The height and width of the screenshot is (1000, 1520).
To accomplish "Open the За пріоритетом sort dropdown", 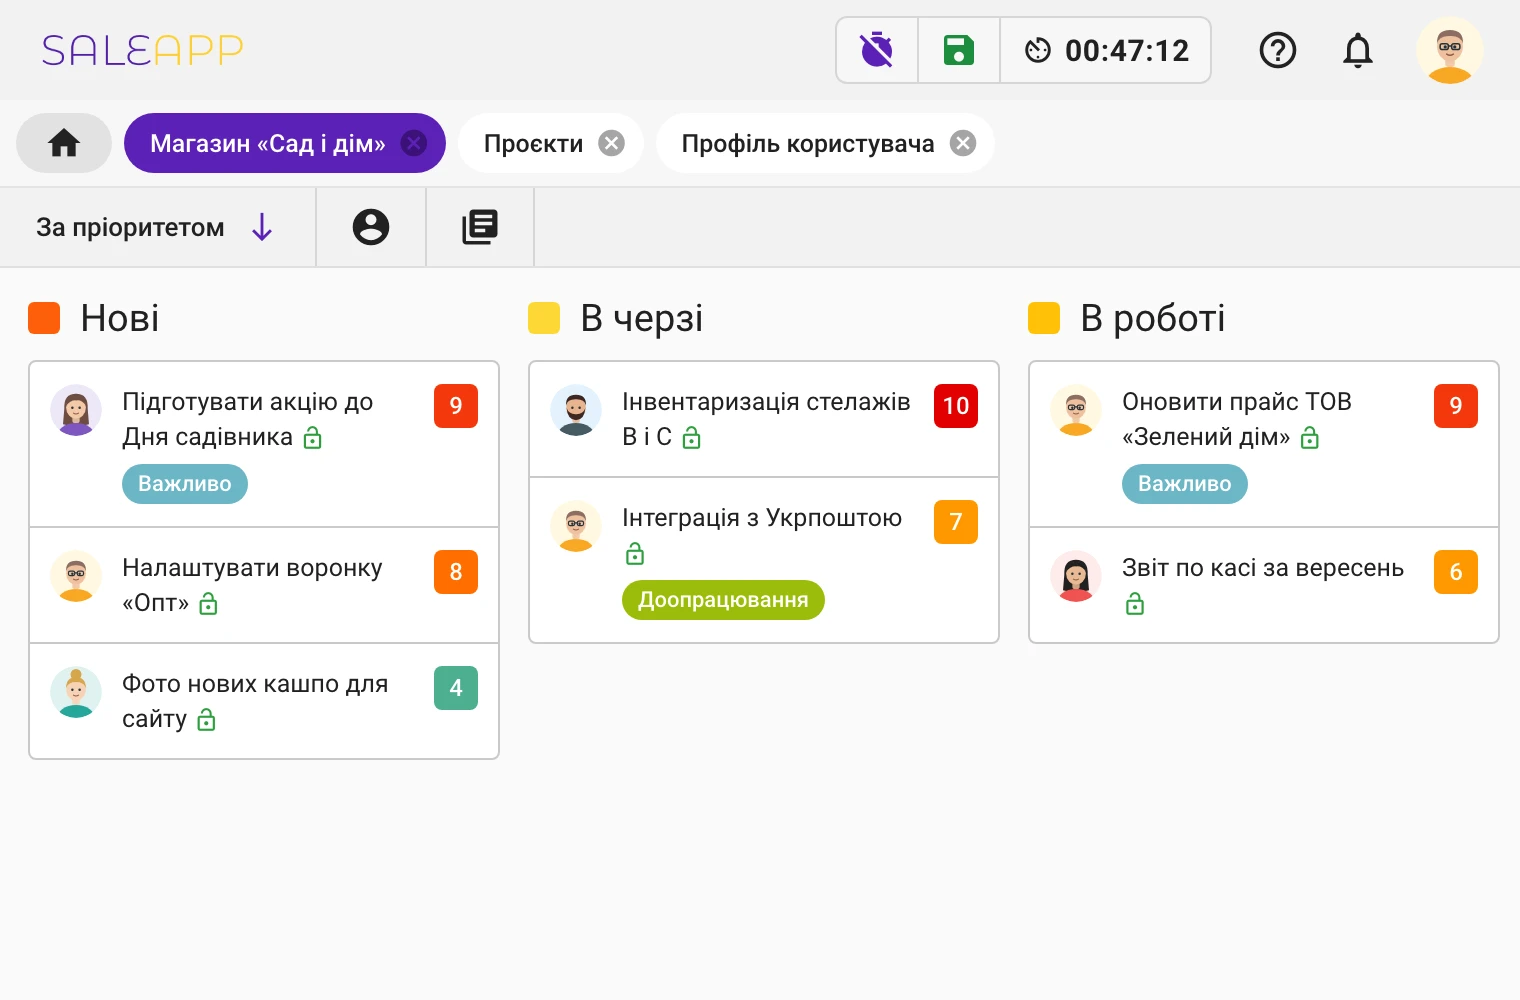I will [x=157, y=227].
